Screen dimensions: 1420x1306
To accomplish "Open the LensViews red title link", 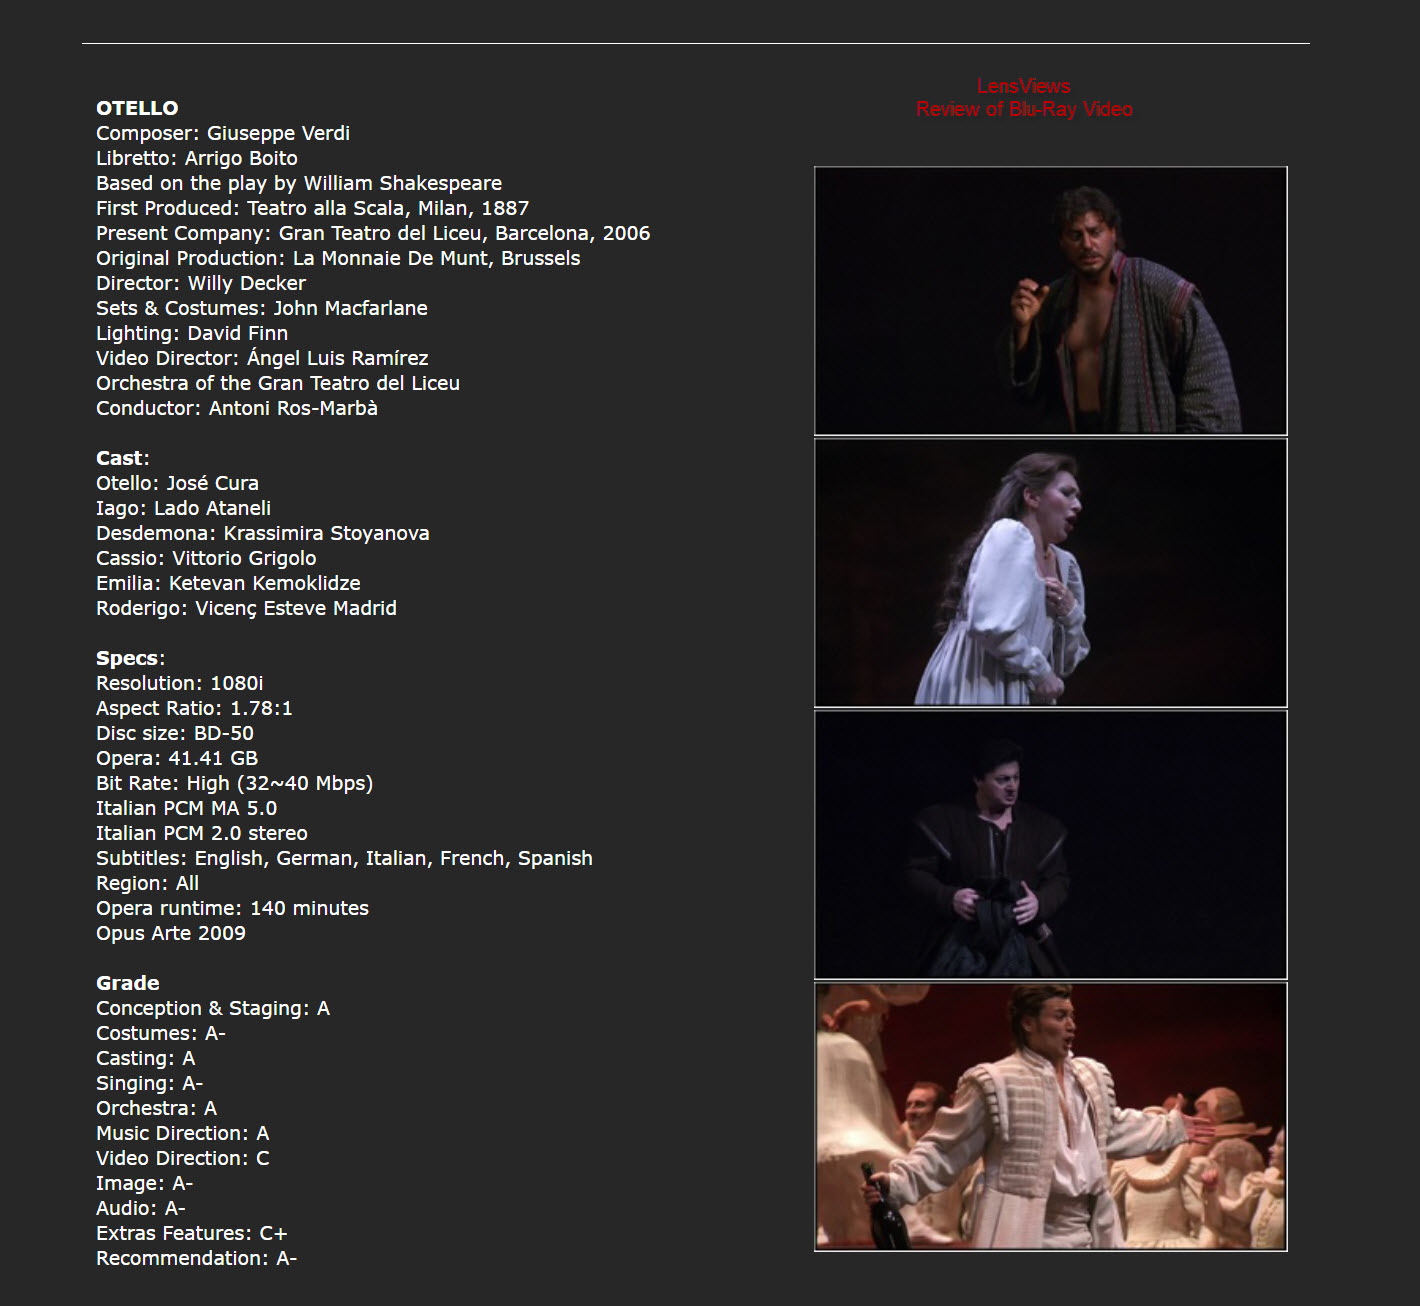I will click(x=1024, y=86).
